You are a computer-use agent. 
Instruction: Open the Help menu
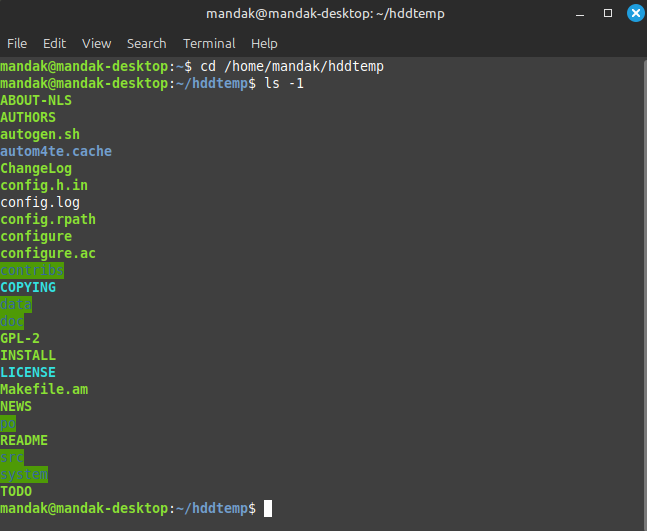264,43
